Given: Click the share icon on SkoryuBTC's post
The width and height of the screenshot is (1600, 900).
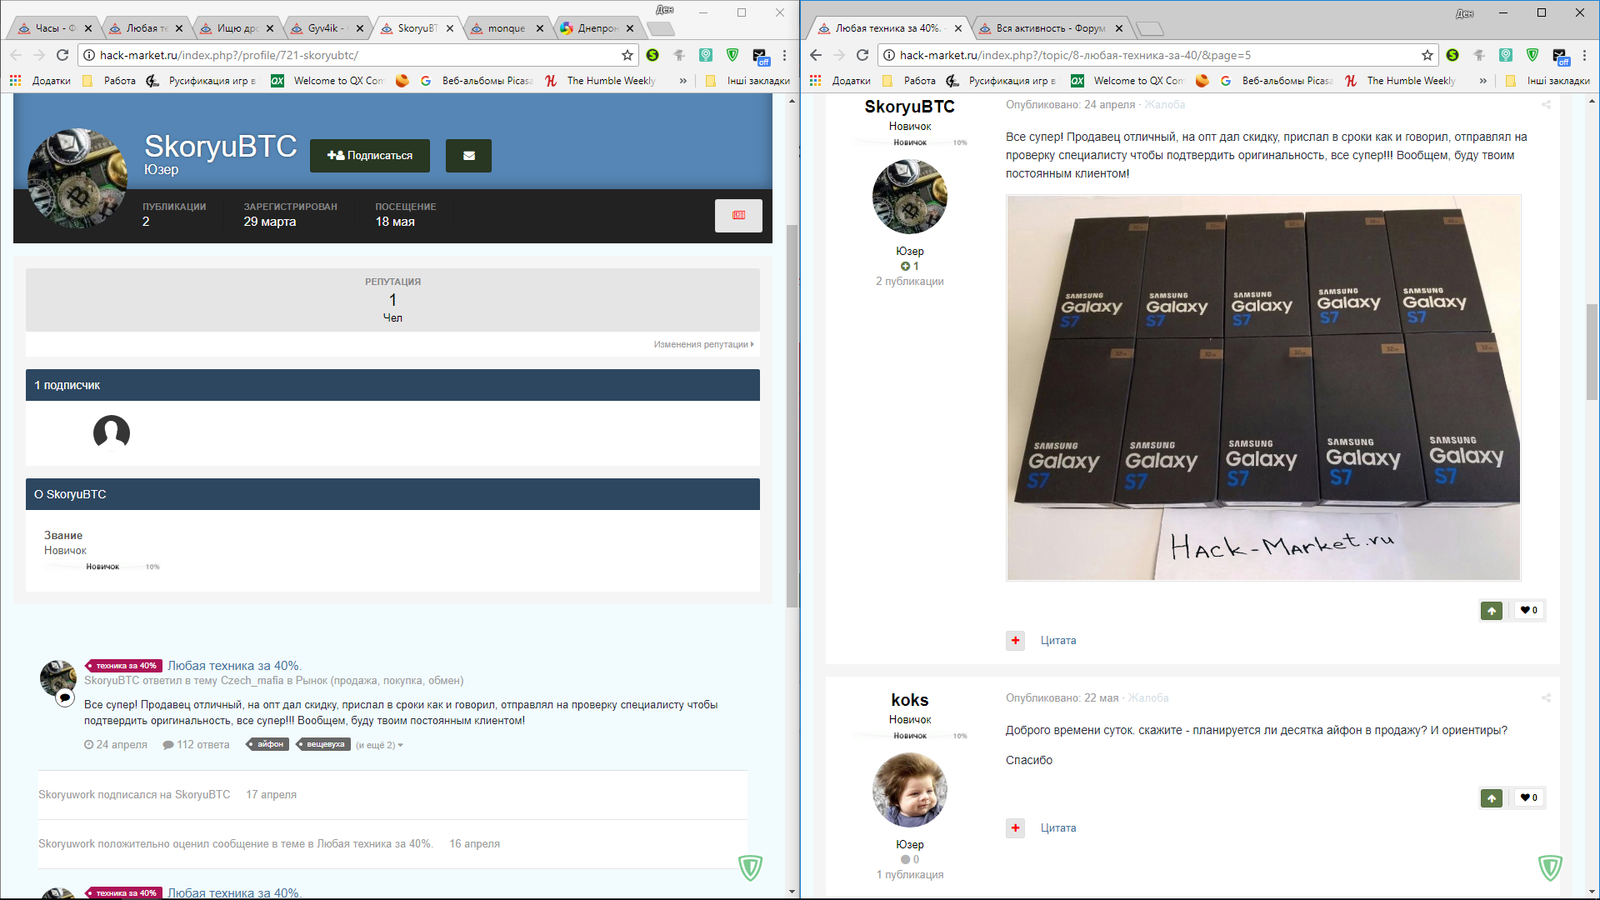Looking at the screenshot, I should point(1545,105).
